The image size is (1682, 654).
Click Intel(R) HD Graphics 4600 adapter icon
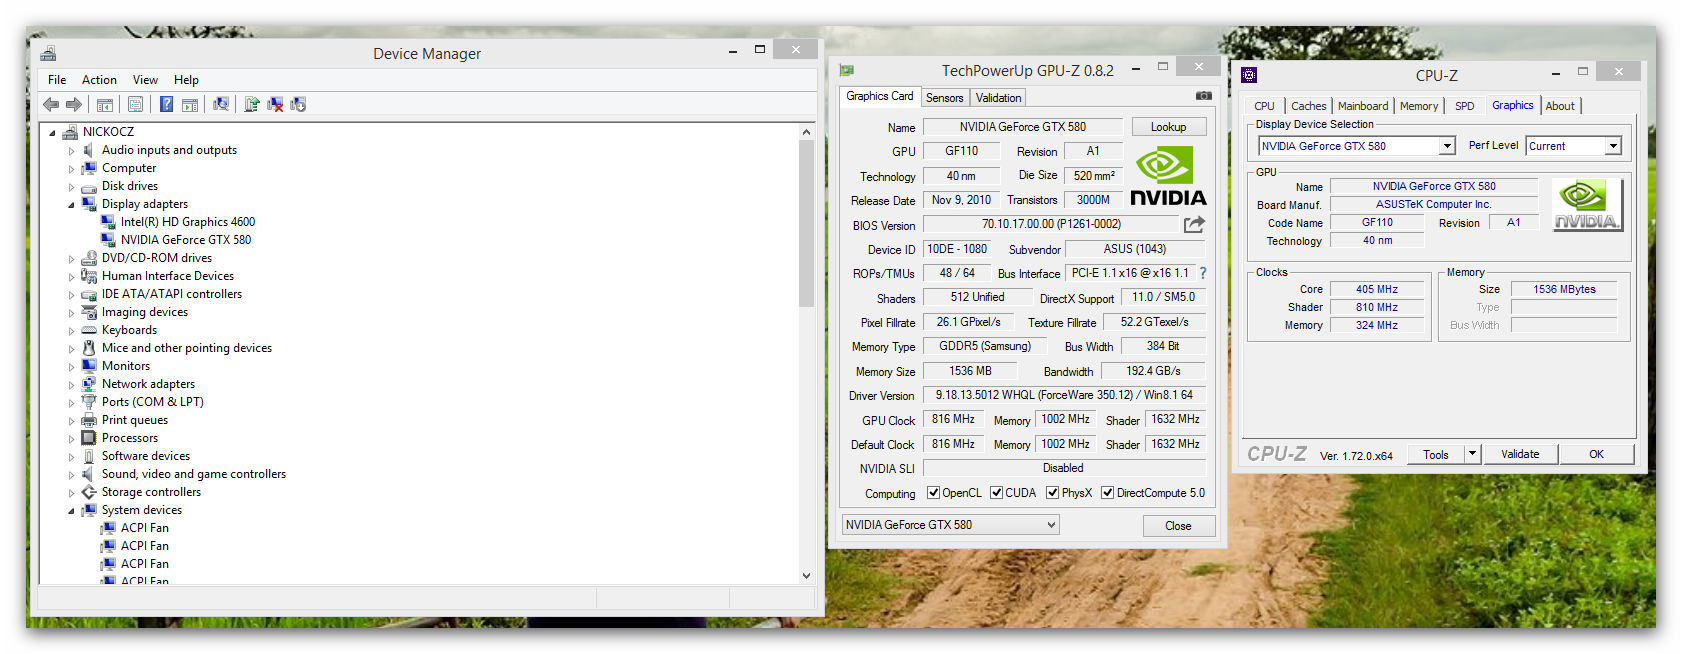[x=108, y=222]
